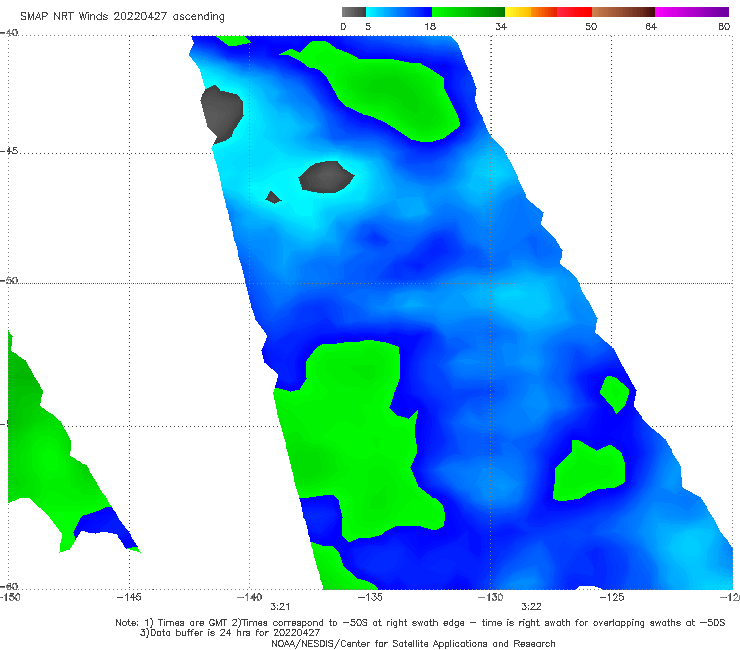Click the longitude axis label '-135'
The height and width of the screenshot is (650, 740).
[370, 597]
